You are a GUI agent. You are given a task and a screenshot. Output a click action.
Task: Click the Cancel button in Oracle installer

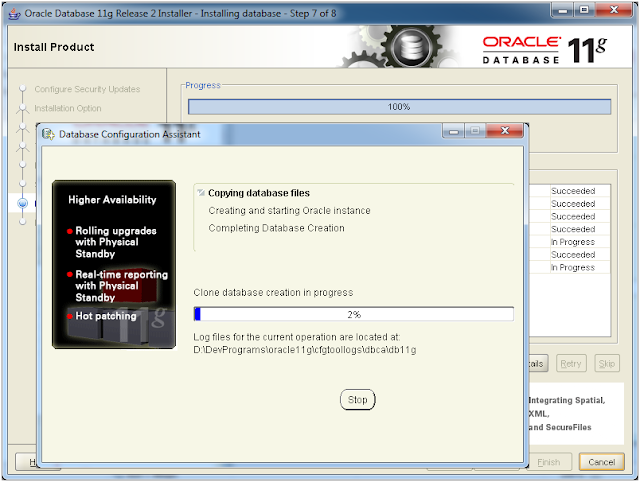601,462
